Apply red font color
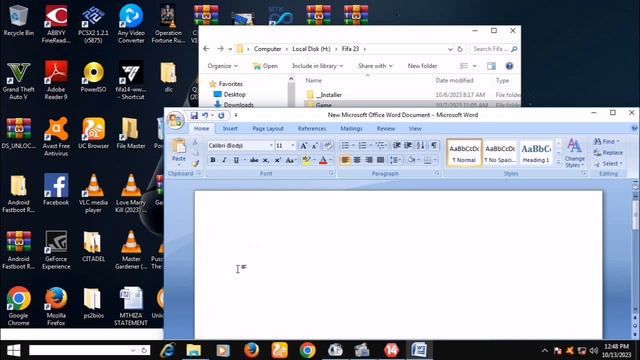The height and width of the screenshot is (360, 640). point(323,160)
